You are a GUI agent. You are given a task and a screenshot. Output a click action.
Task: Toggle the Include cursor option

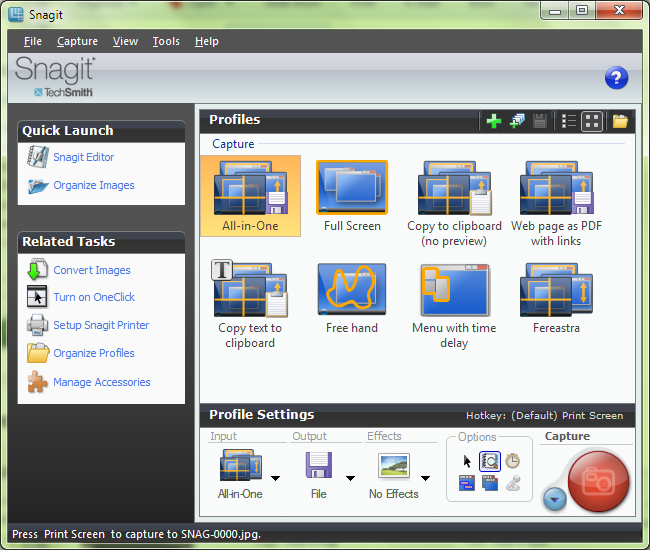pos(467,461)
